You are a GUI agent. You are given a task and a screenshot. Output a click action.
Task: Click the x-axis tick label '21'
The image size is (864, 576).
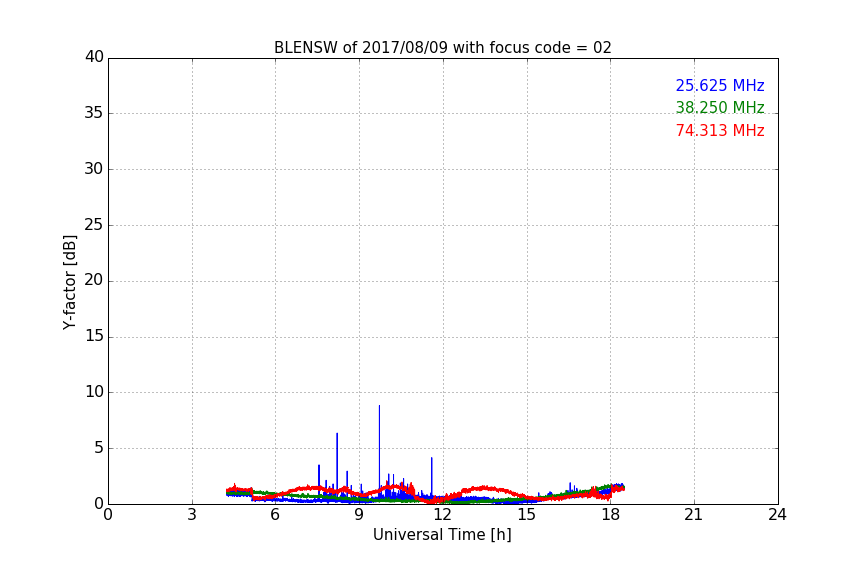pos(694,515)
